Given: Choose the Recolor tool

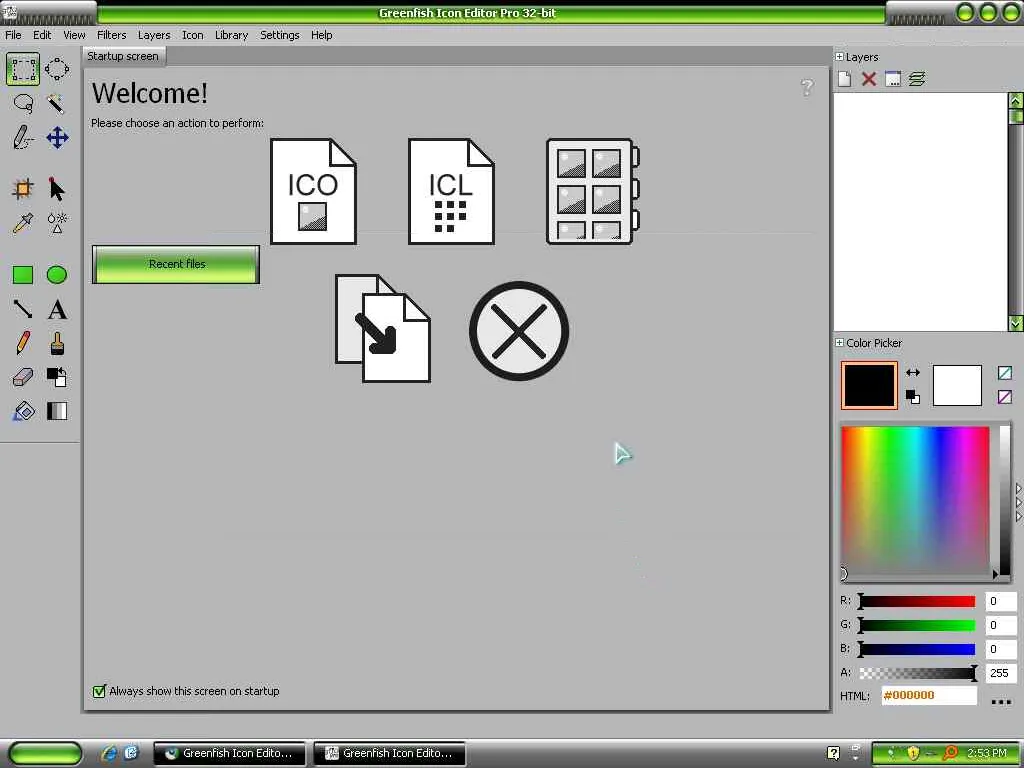Looking at the screenshot, I should click(x=57, y=377).
